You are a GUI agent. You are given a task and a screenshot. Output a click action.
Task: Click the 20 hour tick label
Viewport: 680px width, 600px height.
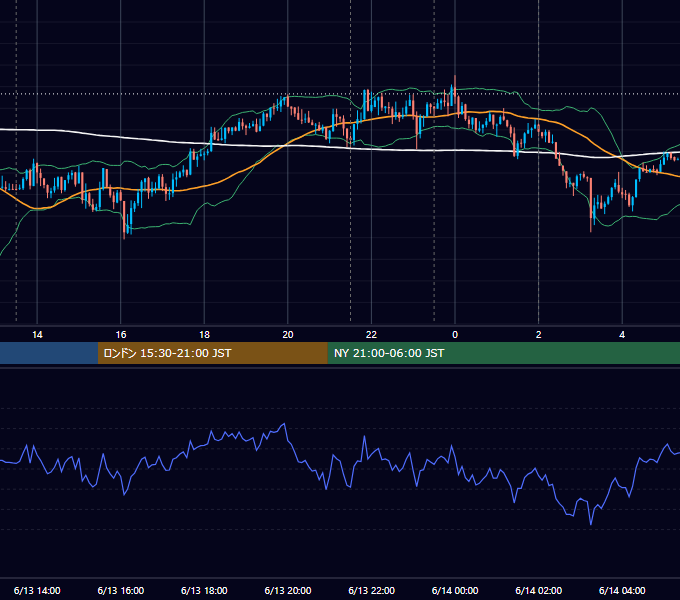pos(288,335)
